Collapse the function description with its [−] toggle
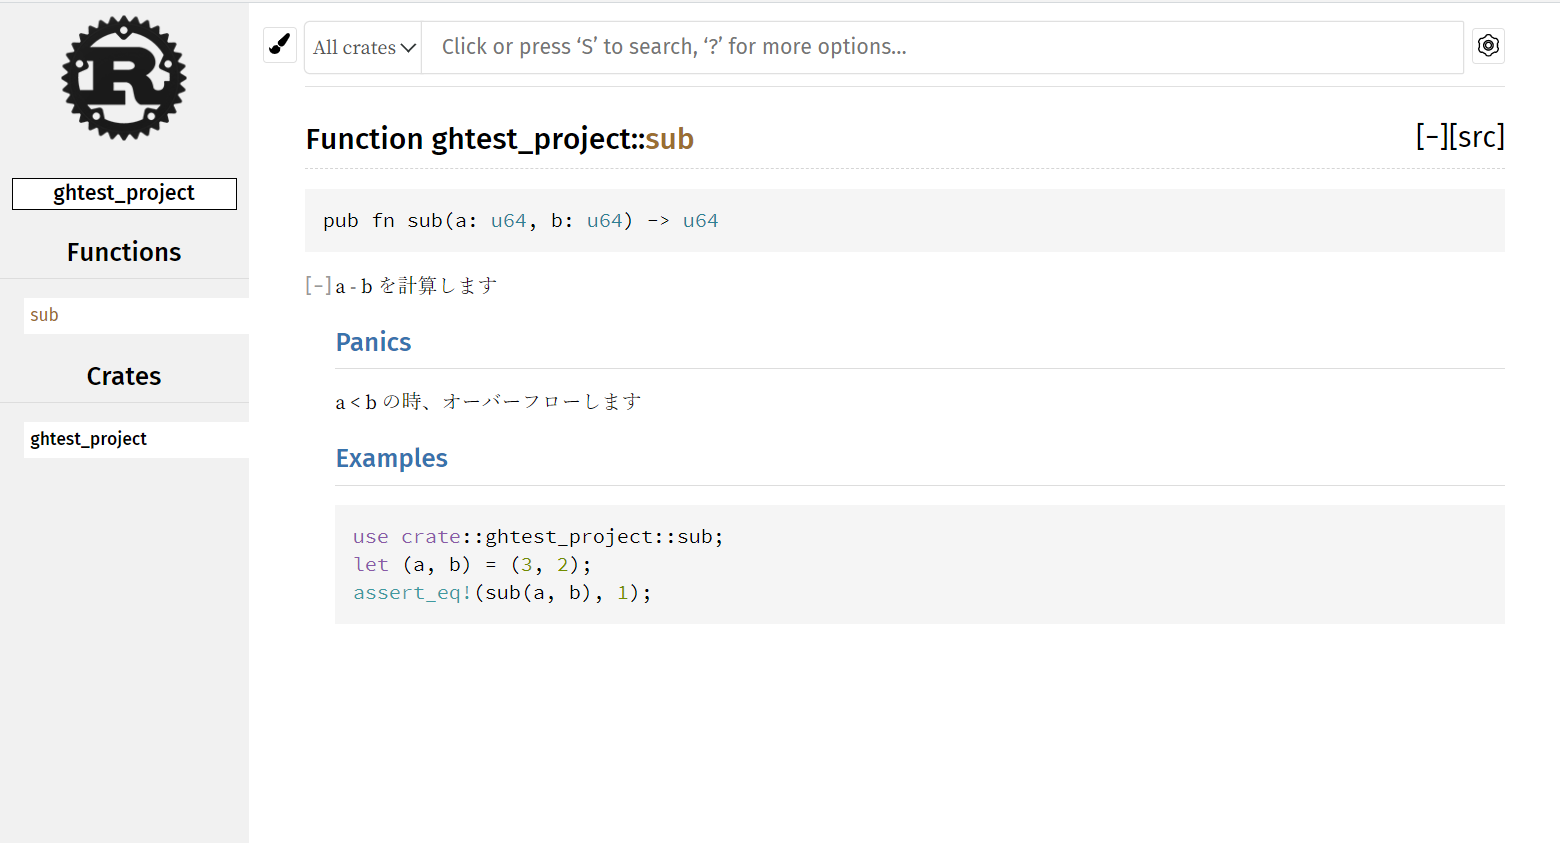 pyautogui.click(x=315, y=285)
